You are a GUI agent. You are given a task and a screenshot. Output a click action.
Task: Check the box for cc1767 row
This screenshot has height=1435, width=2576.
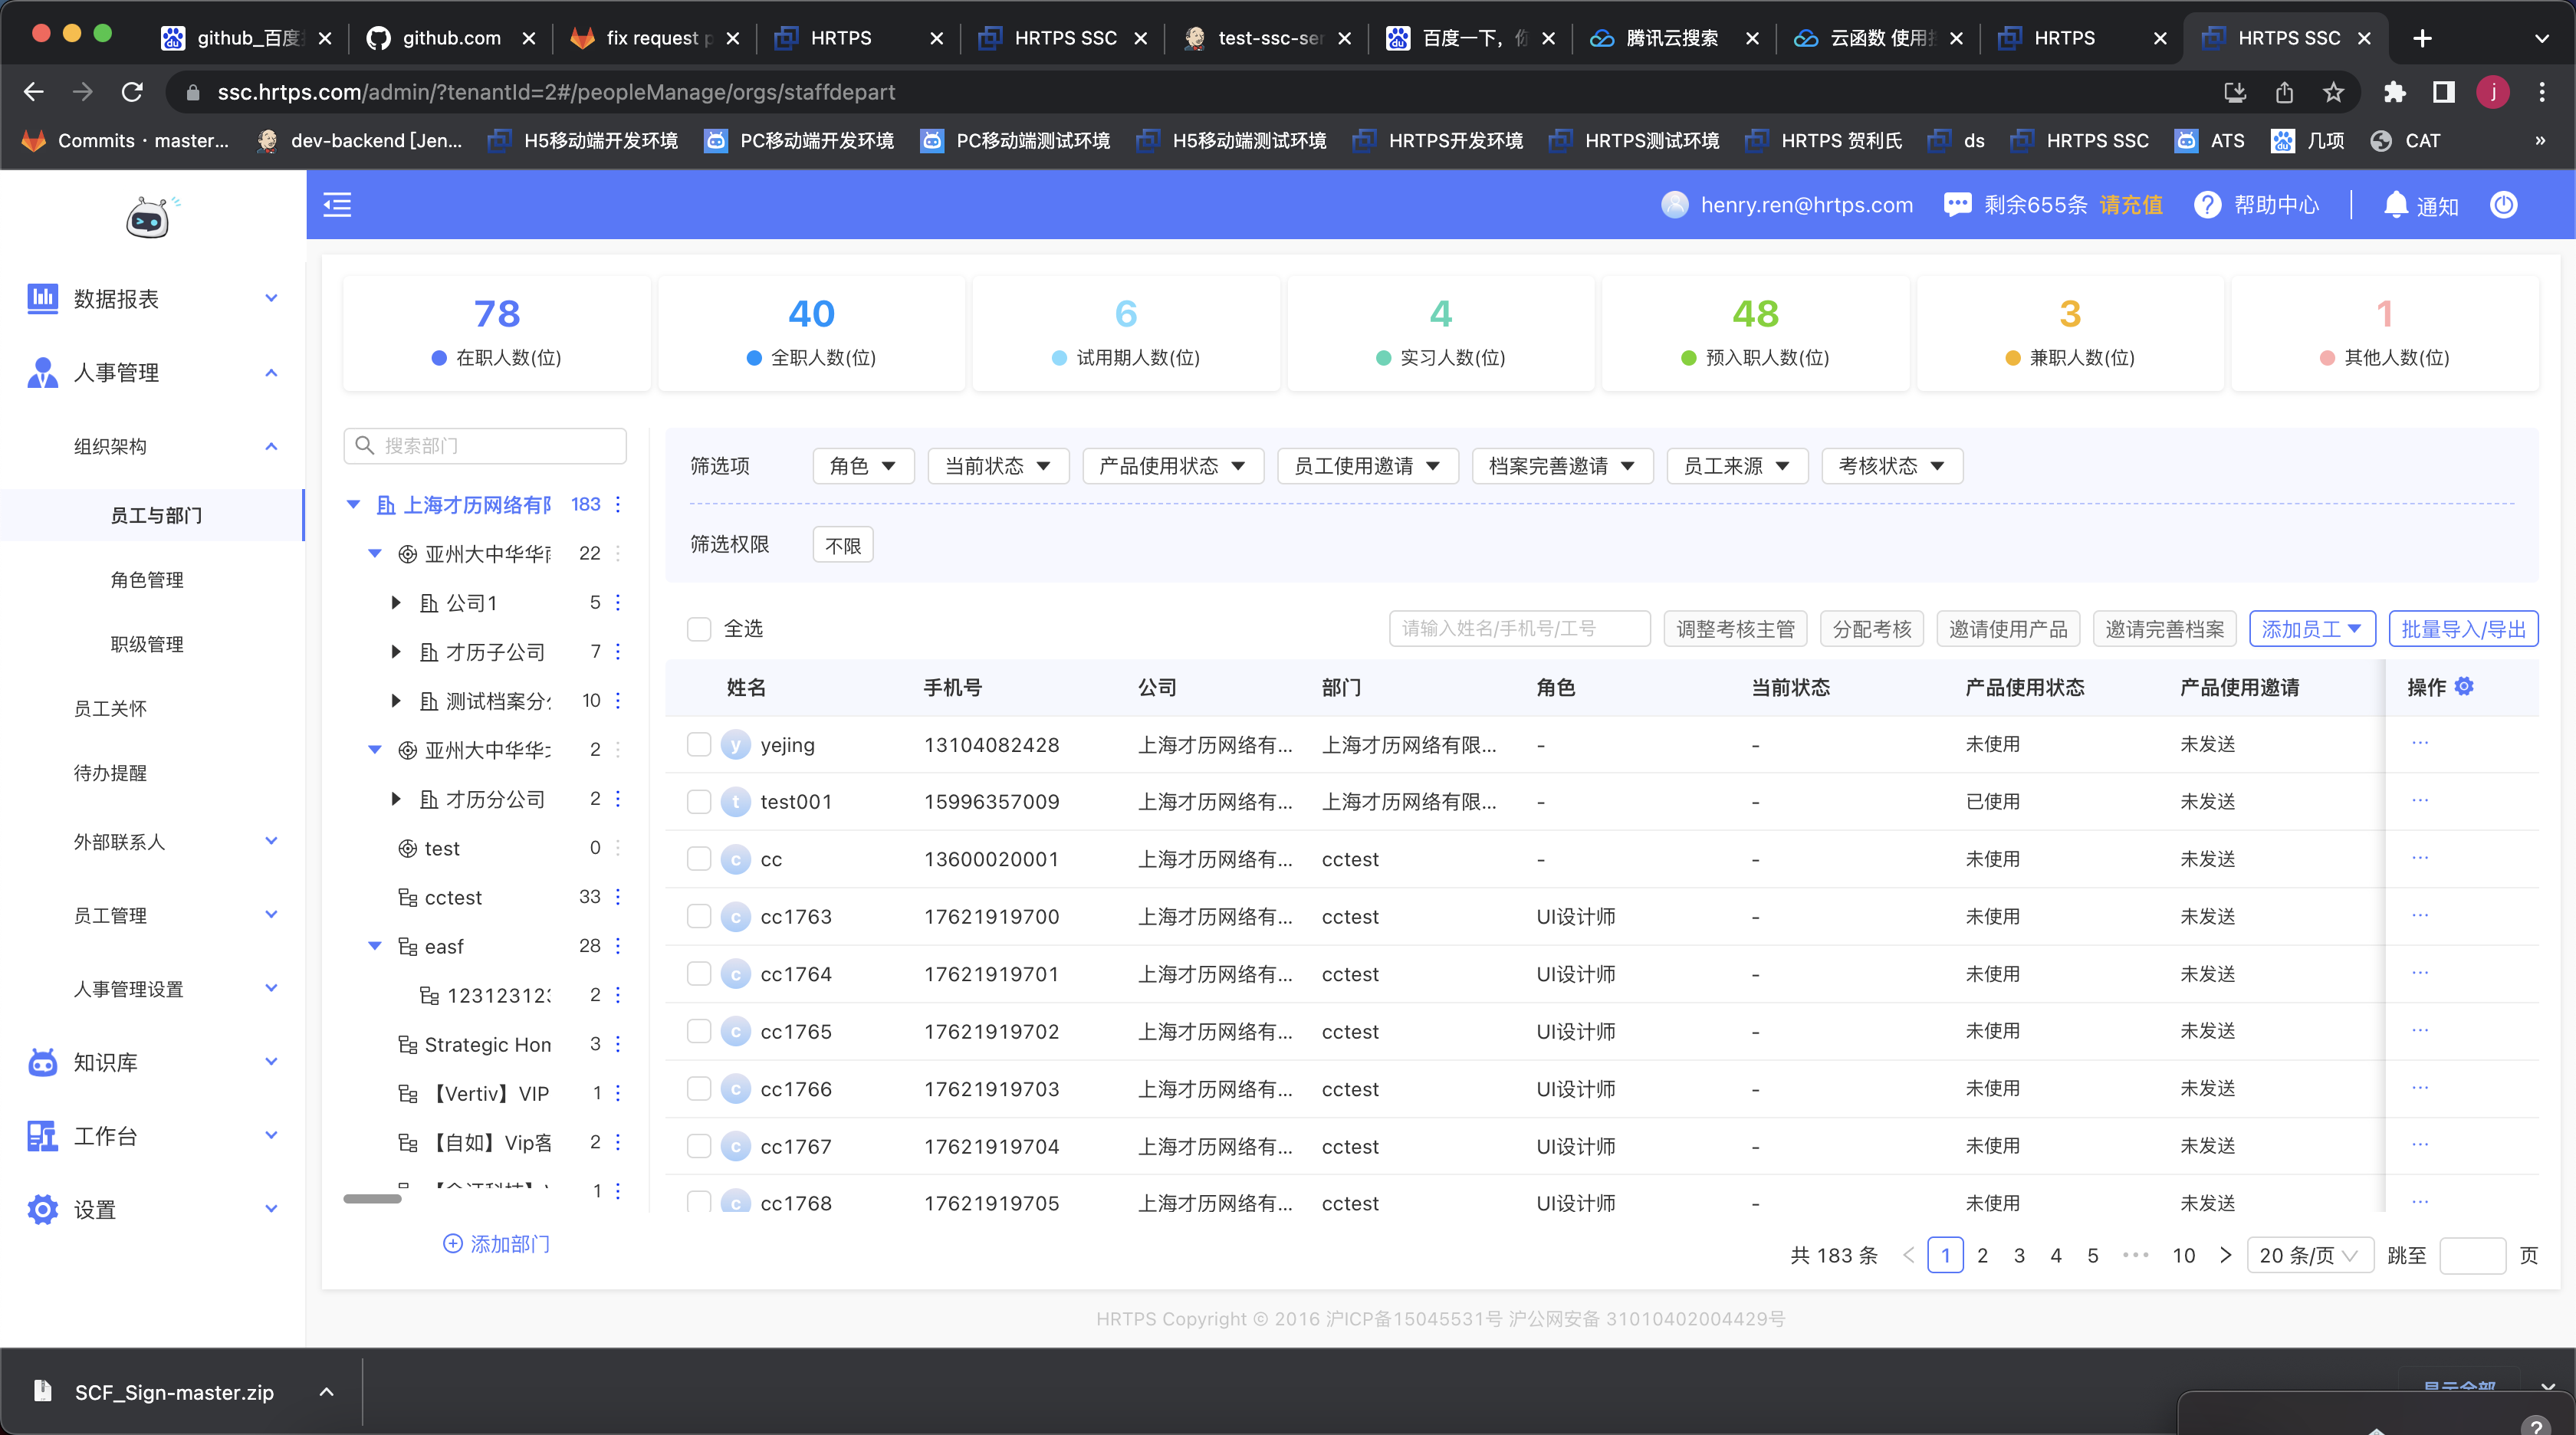coord(699,1146)
